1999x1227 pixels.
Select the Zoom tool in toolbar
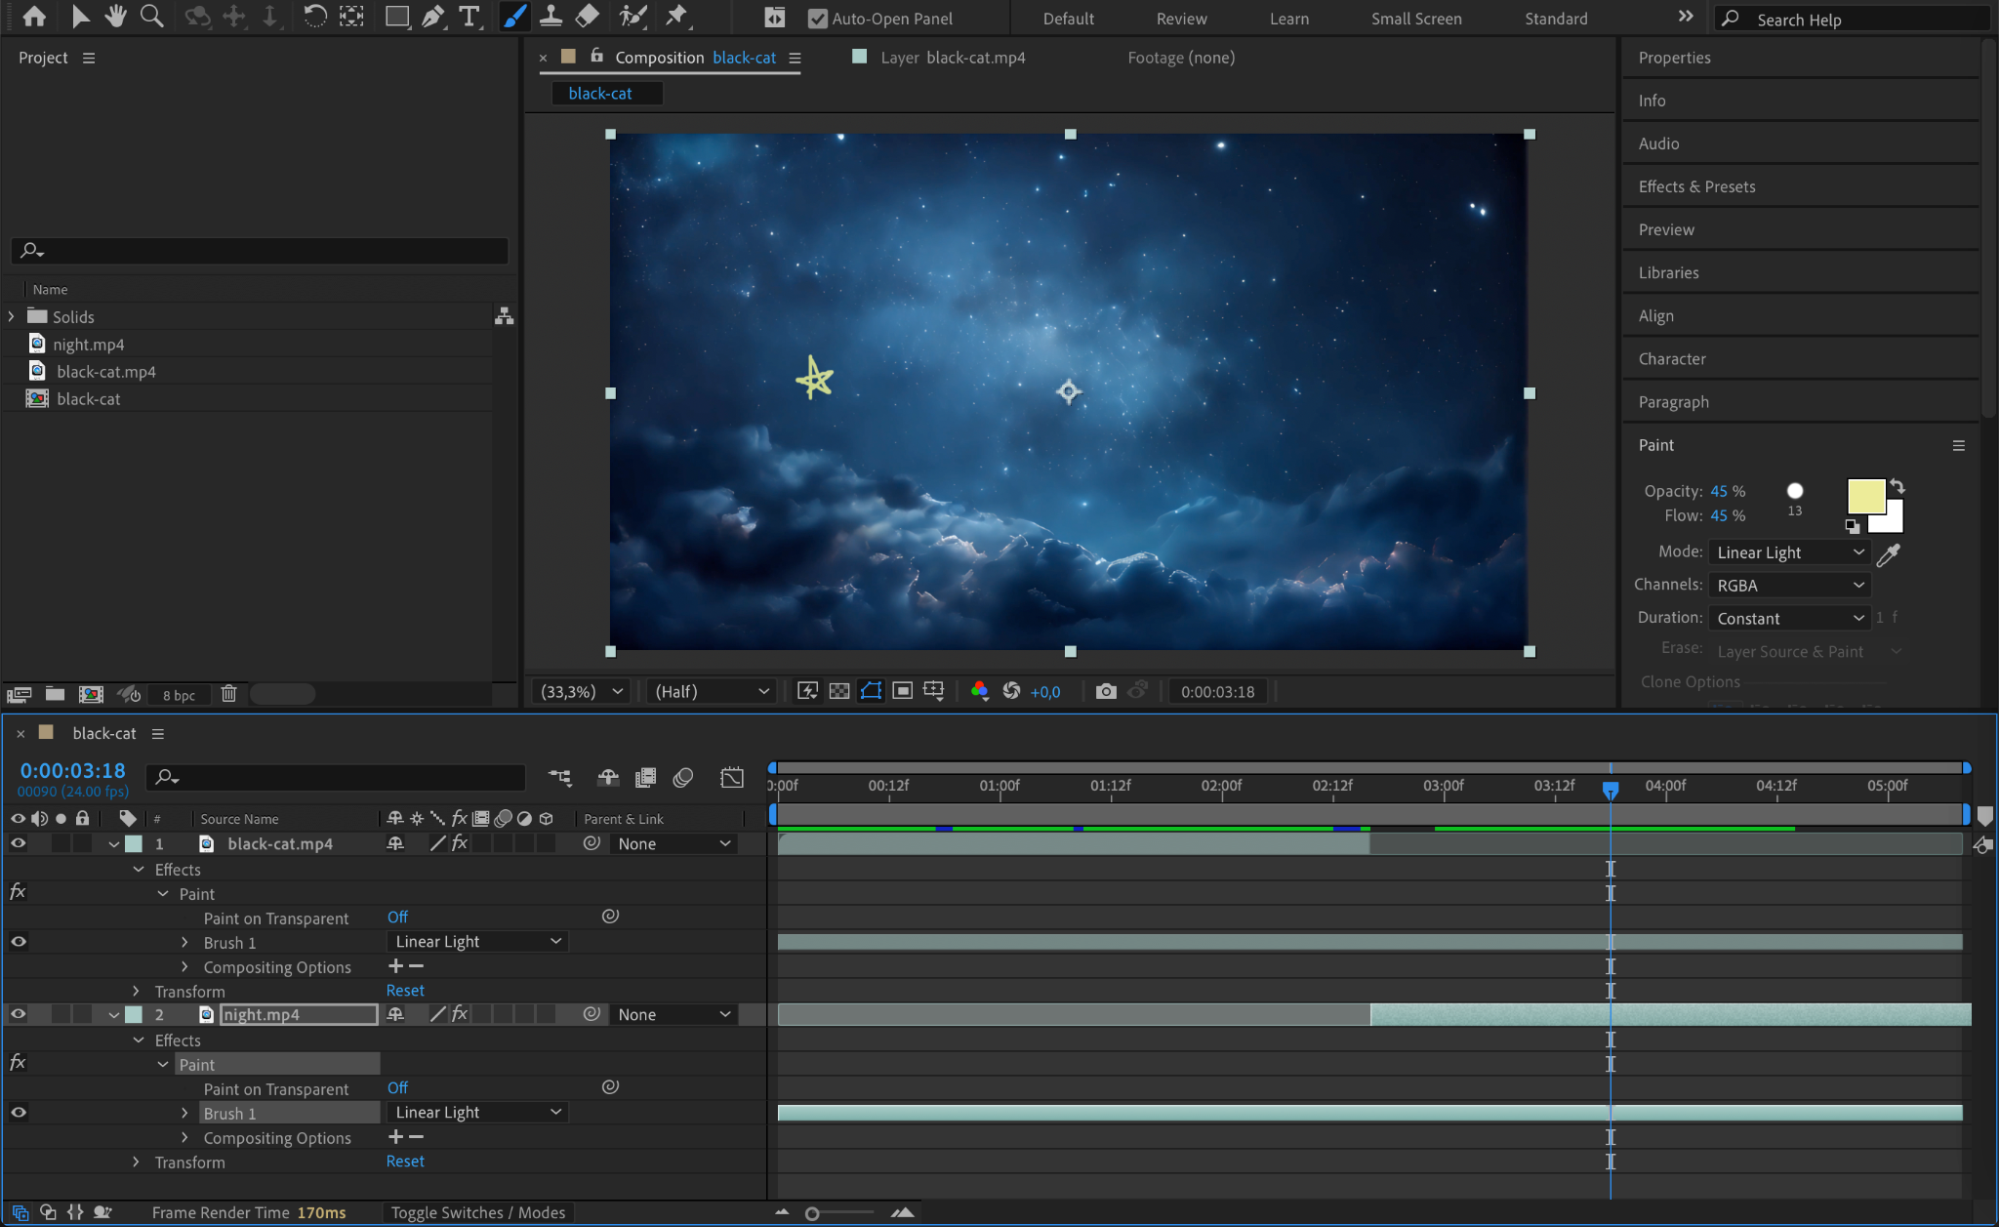tap(152, 16)
